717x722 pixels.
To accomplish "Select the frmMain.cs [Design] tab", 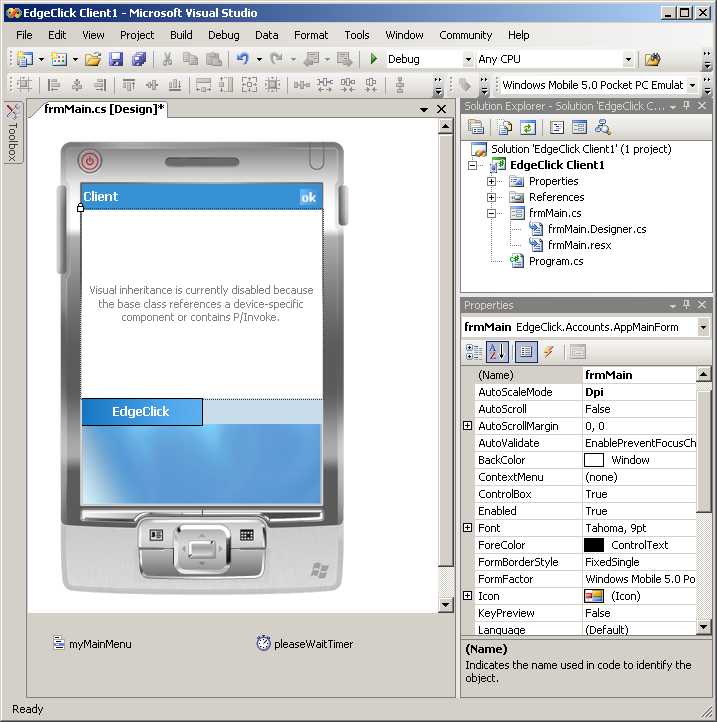I will coord(104,109).
